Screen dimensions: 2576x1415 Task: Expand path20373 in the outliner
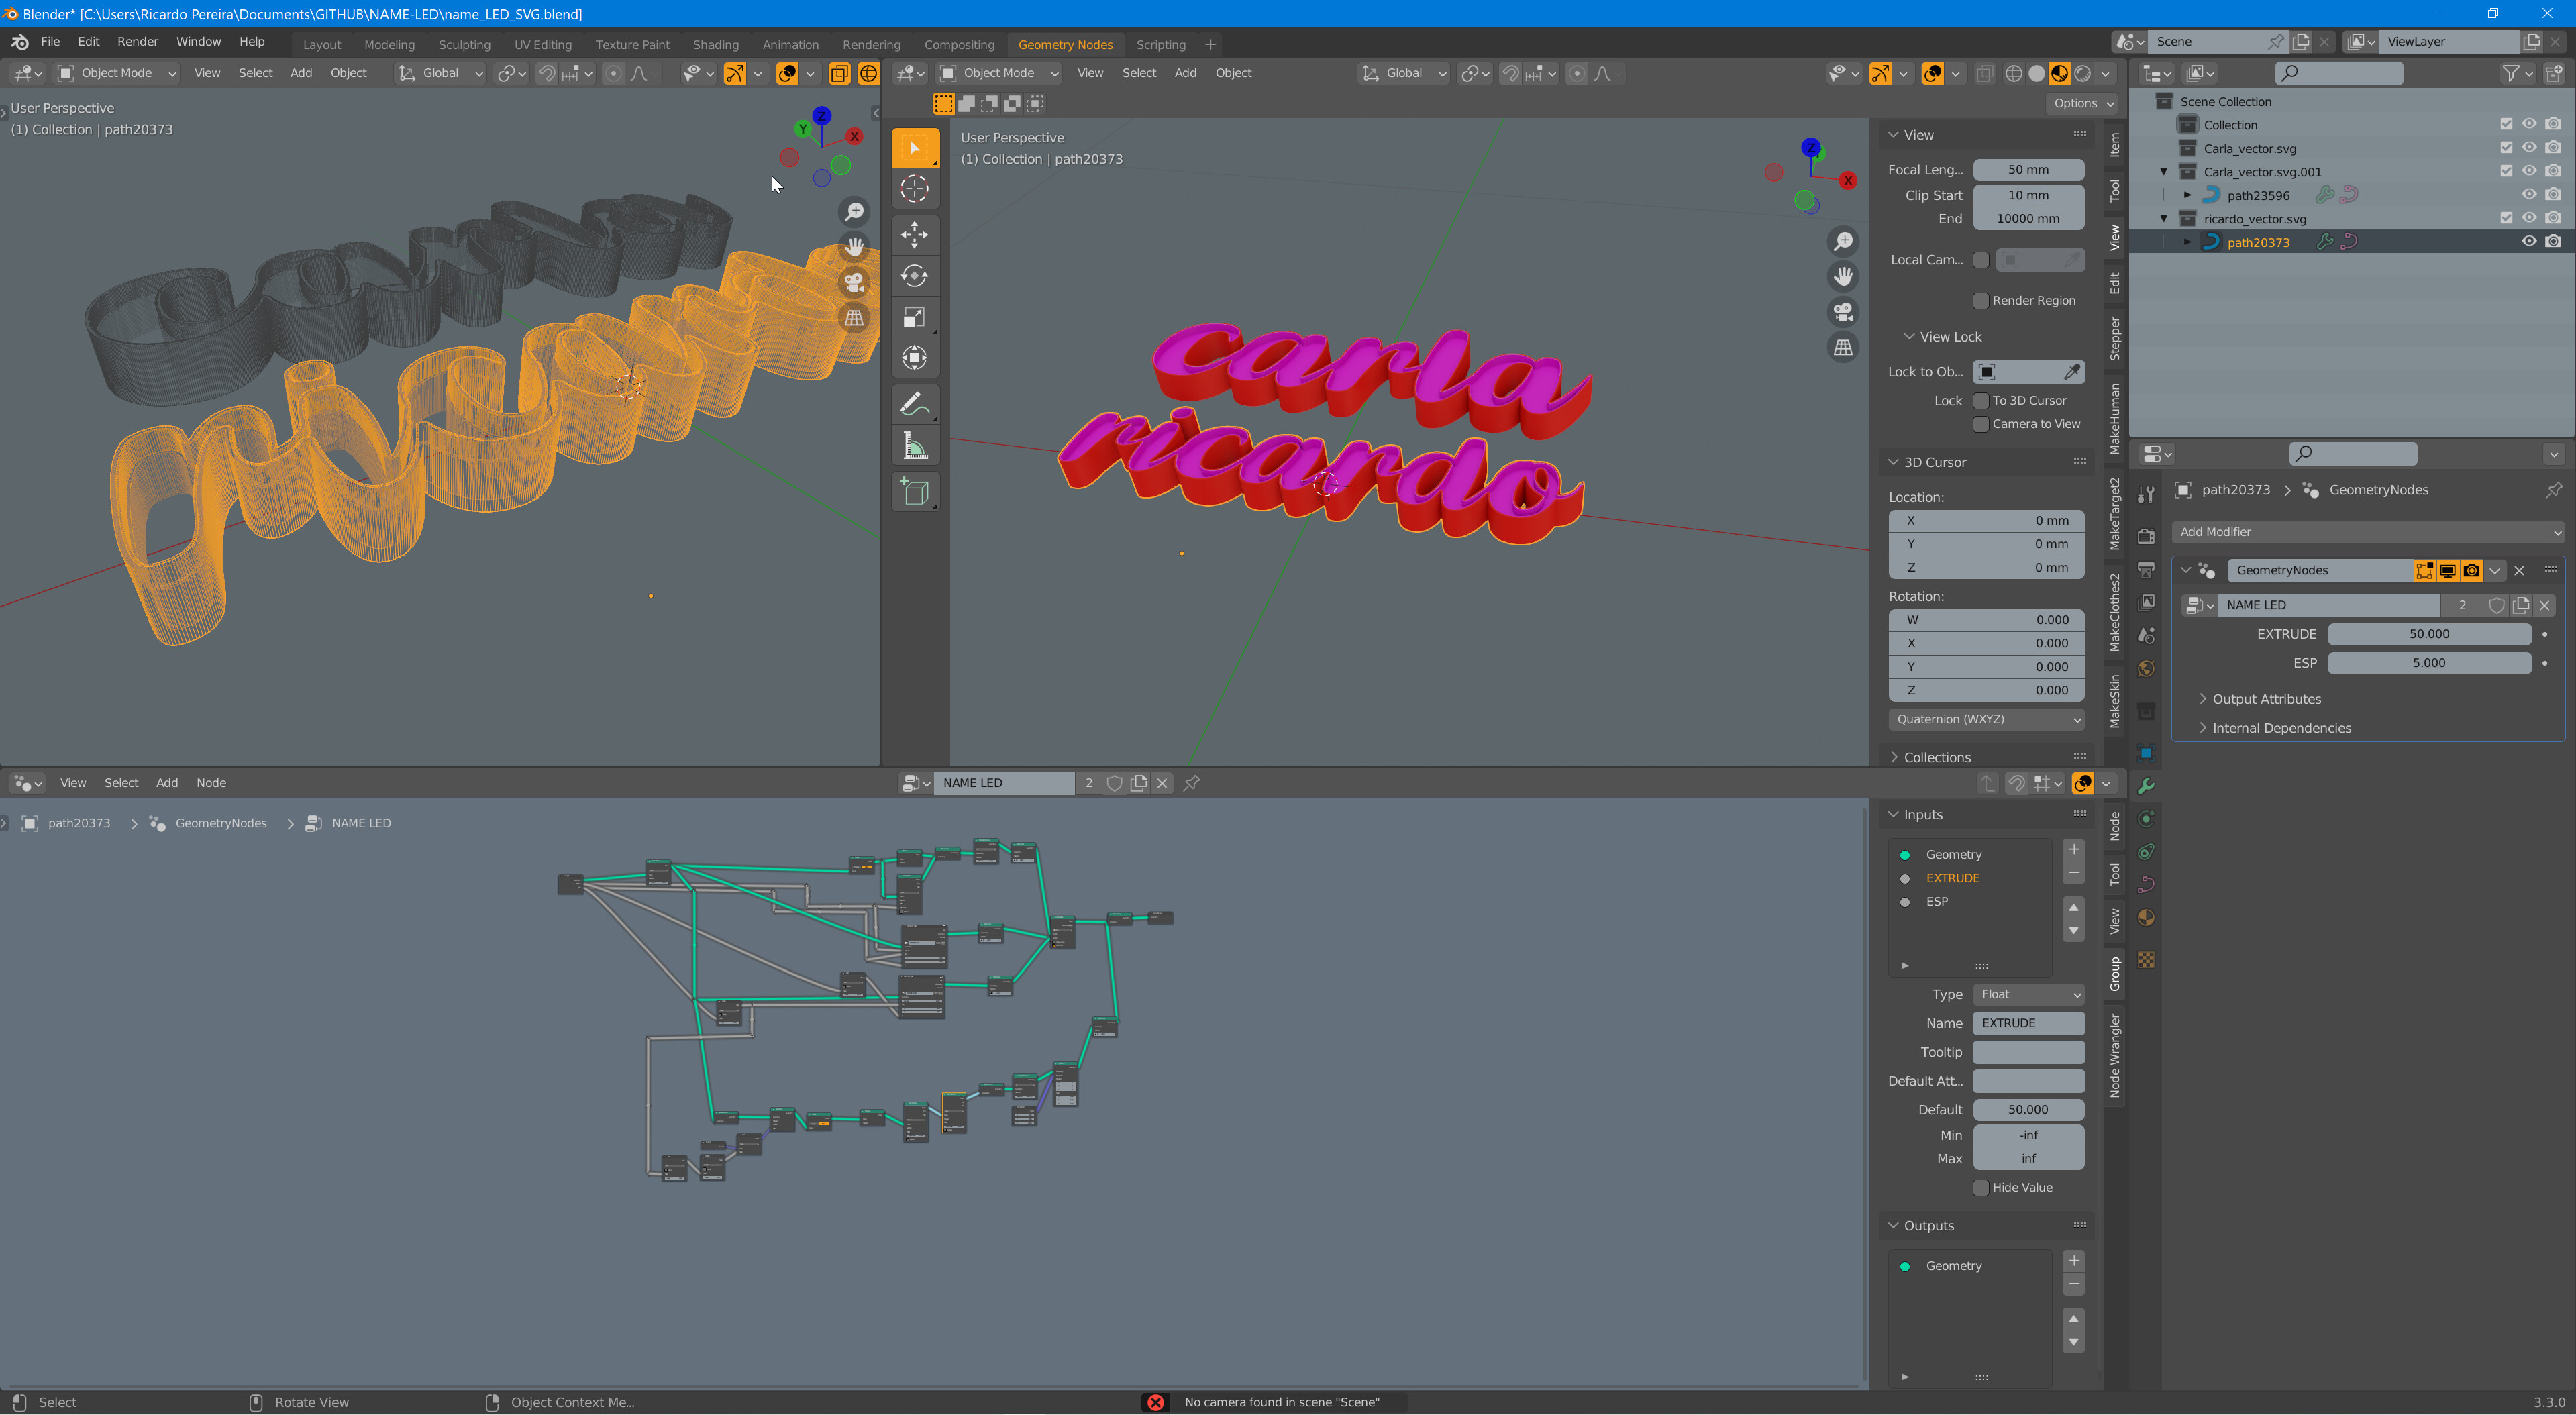[2188, 241]
